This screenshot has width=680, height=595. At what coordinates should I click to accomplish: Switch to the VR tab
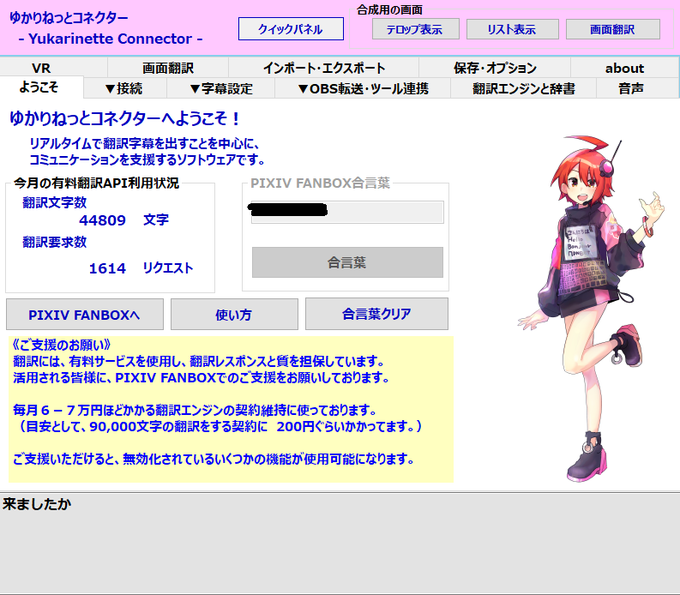click(54, 68)
